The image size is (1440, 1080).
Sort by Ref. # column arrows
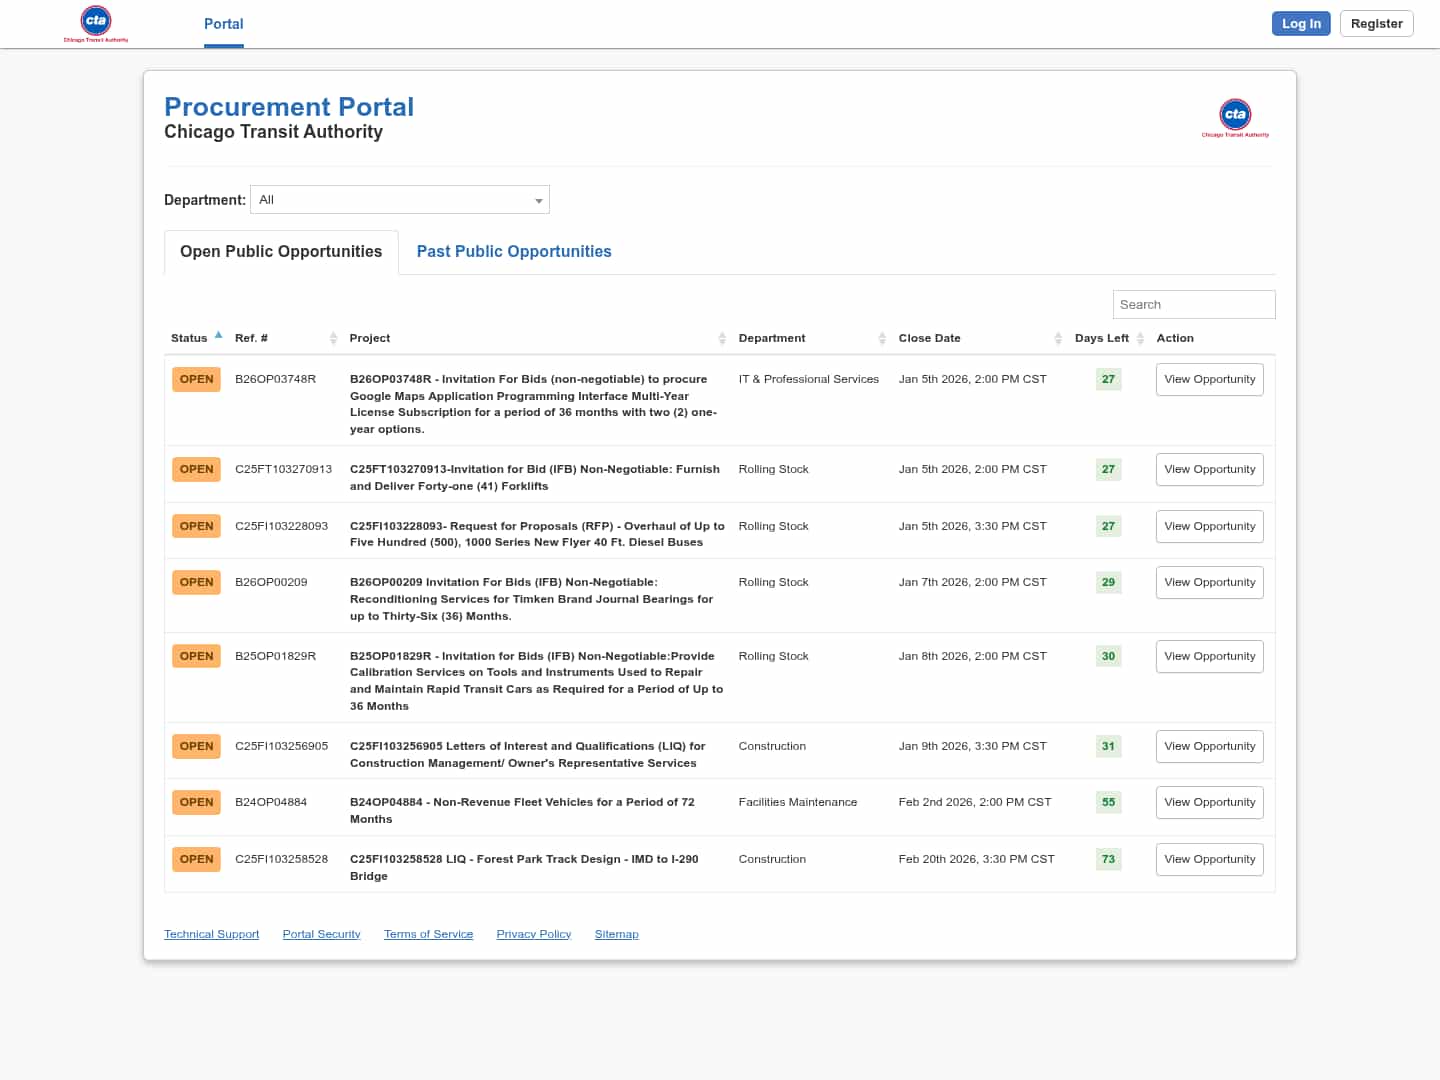[333, 339]
